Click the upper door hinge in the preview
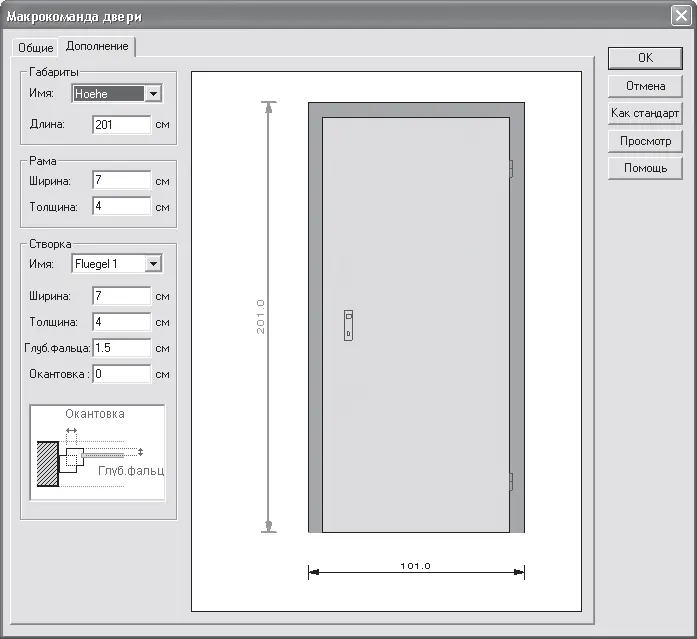This screenshot has width=697, height=639. [x=510, y=168]
